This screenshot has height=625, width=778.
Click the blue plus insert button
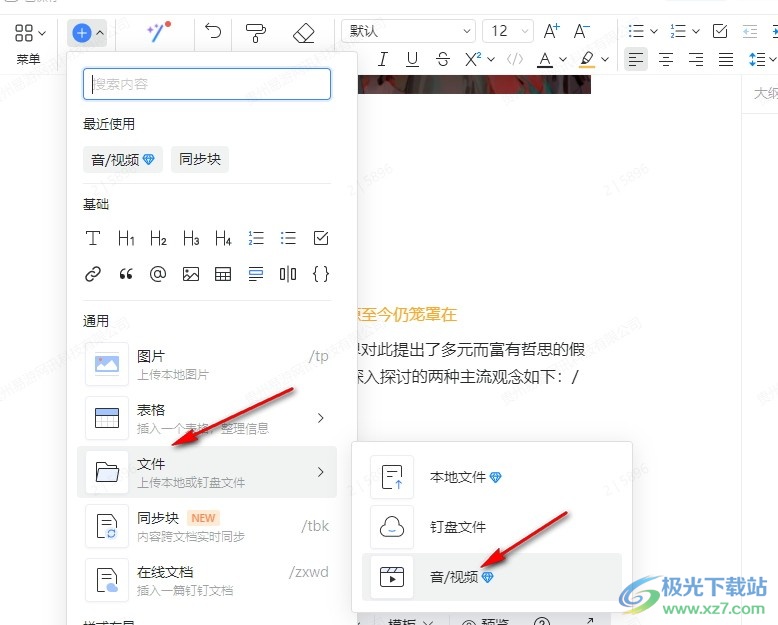pos(82,33)
